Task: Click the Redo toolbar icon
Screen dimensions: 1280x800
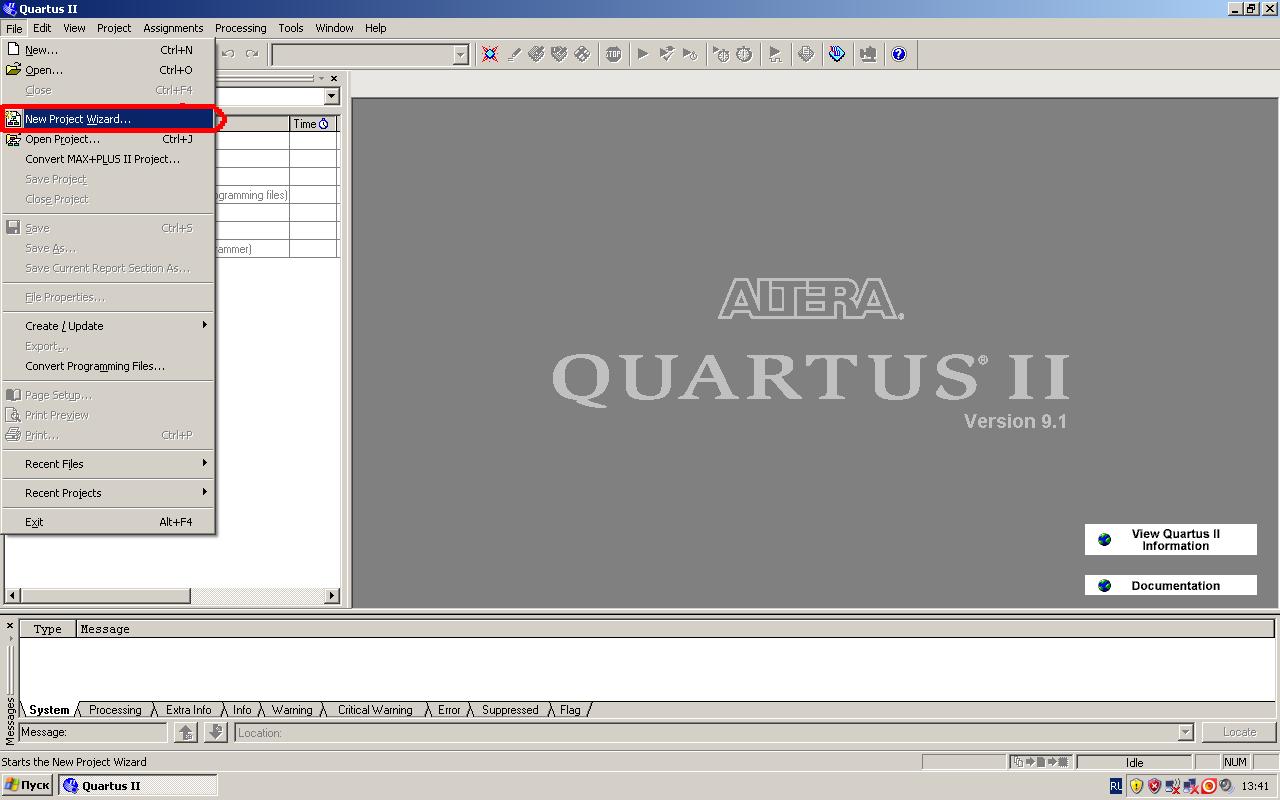Action: click(252, 54)
